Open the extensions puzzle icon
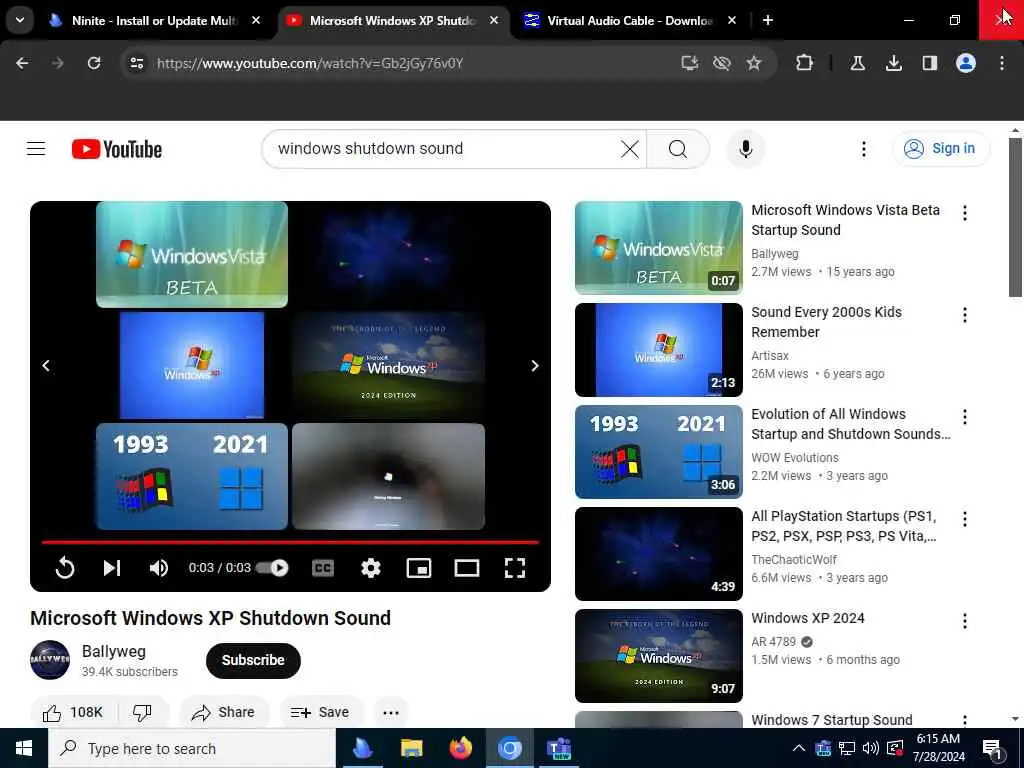Image resolution: width=1024 pixels, height=768 pixels. tap(805, 63)
